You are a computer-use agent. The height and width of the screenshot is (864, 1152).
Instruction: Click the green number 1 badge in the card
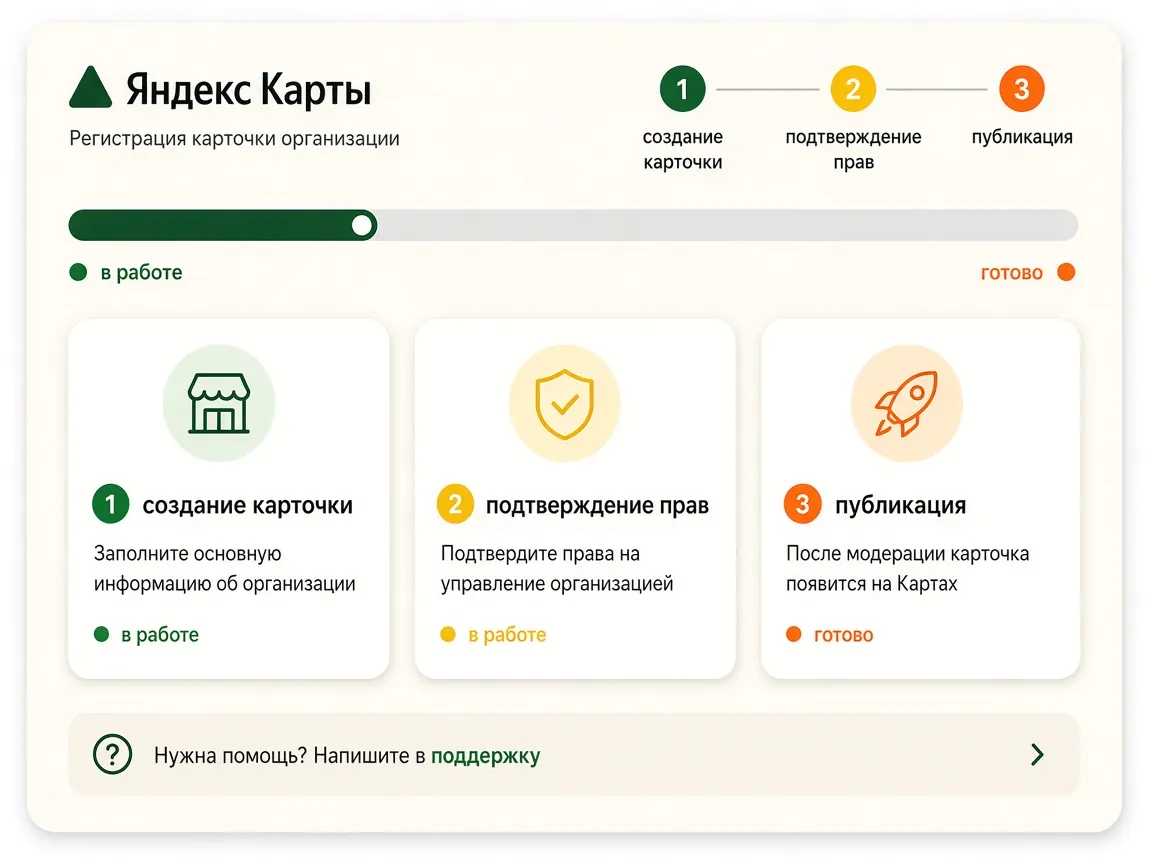[x=111, y=504]
